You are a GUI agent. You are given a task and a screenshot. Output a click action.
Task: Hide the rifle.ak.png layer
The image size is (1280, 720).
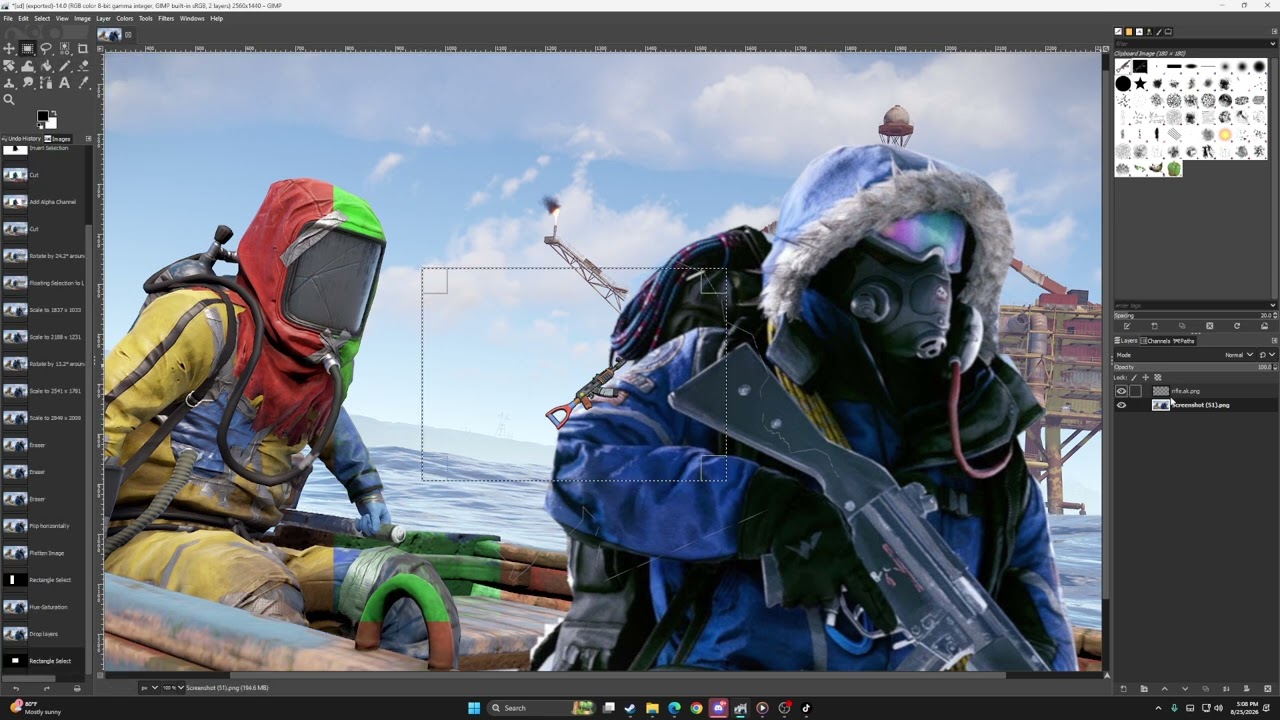coord(1121,391)
